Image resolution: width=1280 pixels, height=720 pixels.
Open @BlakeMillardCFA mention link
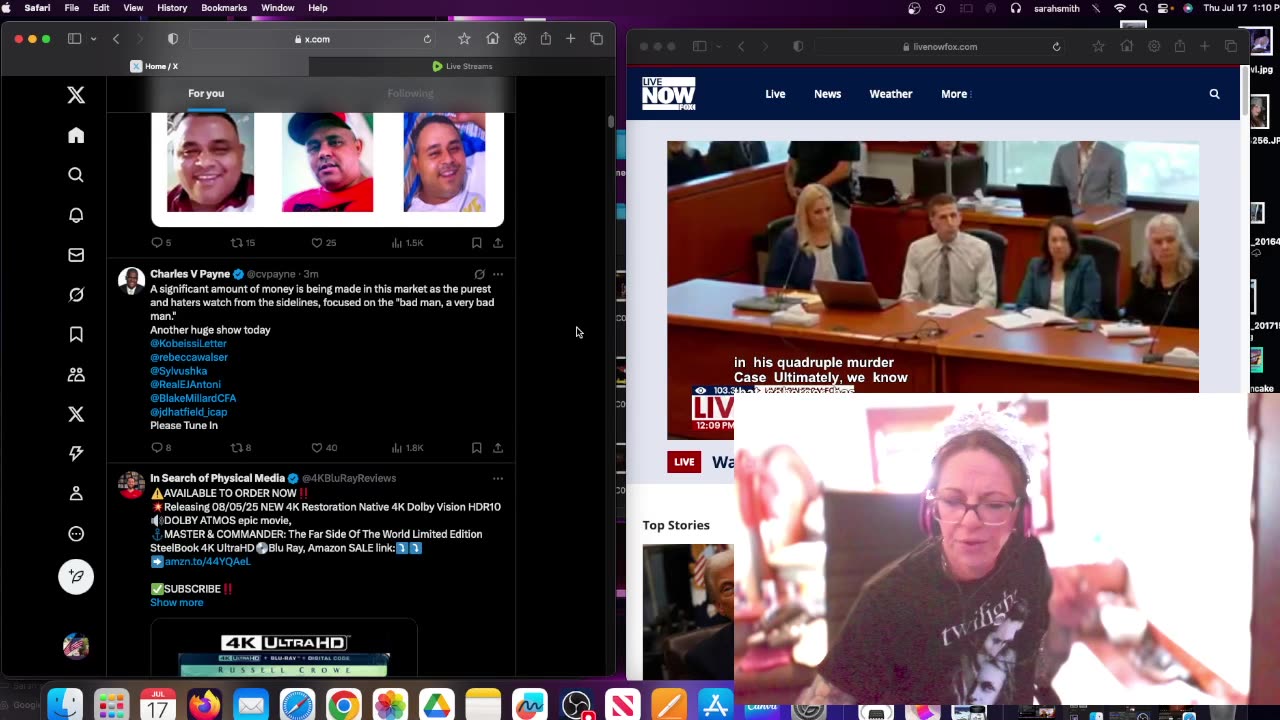click(x=193, y=398)
